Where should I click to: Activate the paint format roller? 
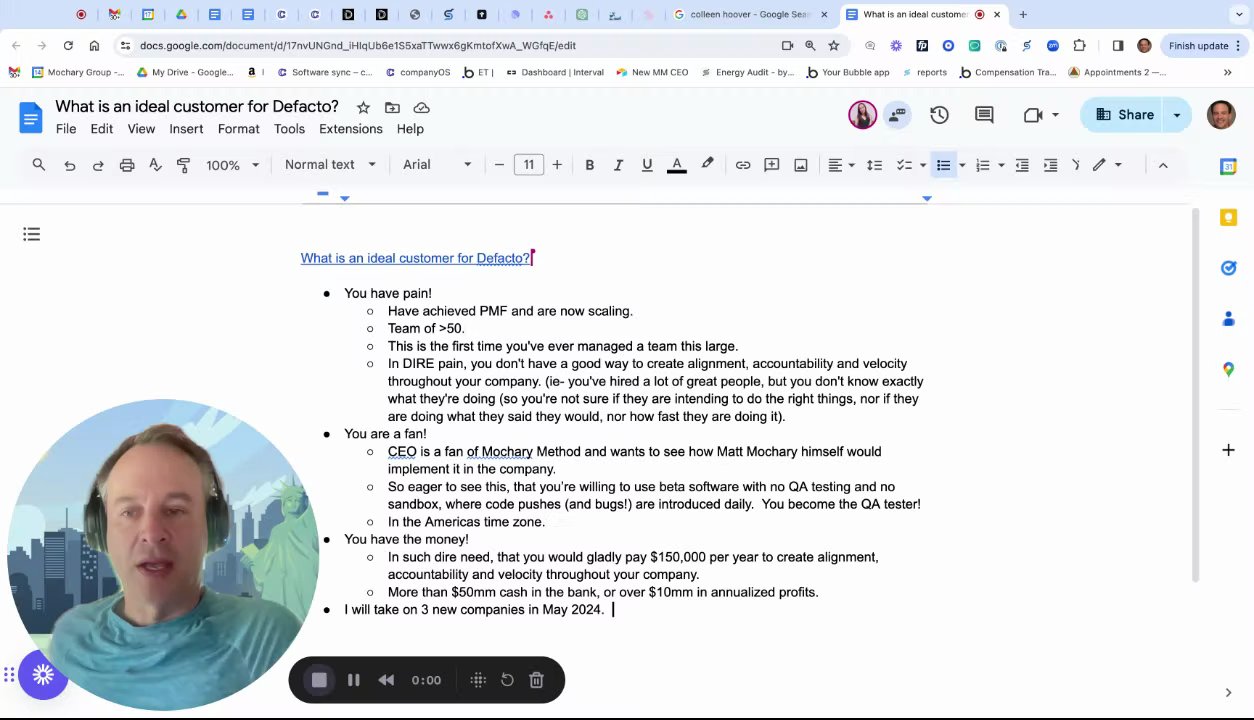click(x=183, y=165)
